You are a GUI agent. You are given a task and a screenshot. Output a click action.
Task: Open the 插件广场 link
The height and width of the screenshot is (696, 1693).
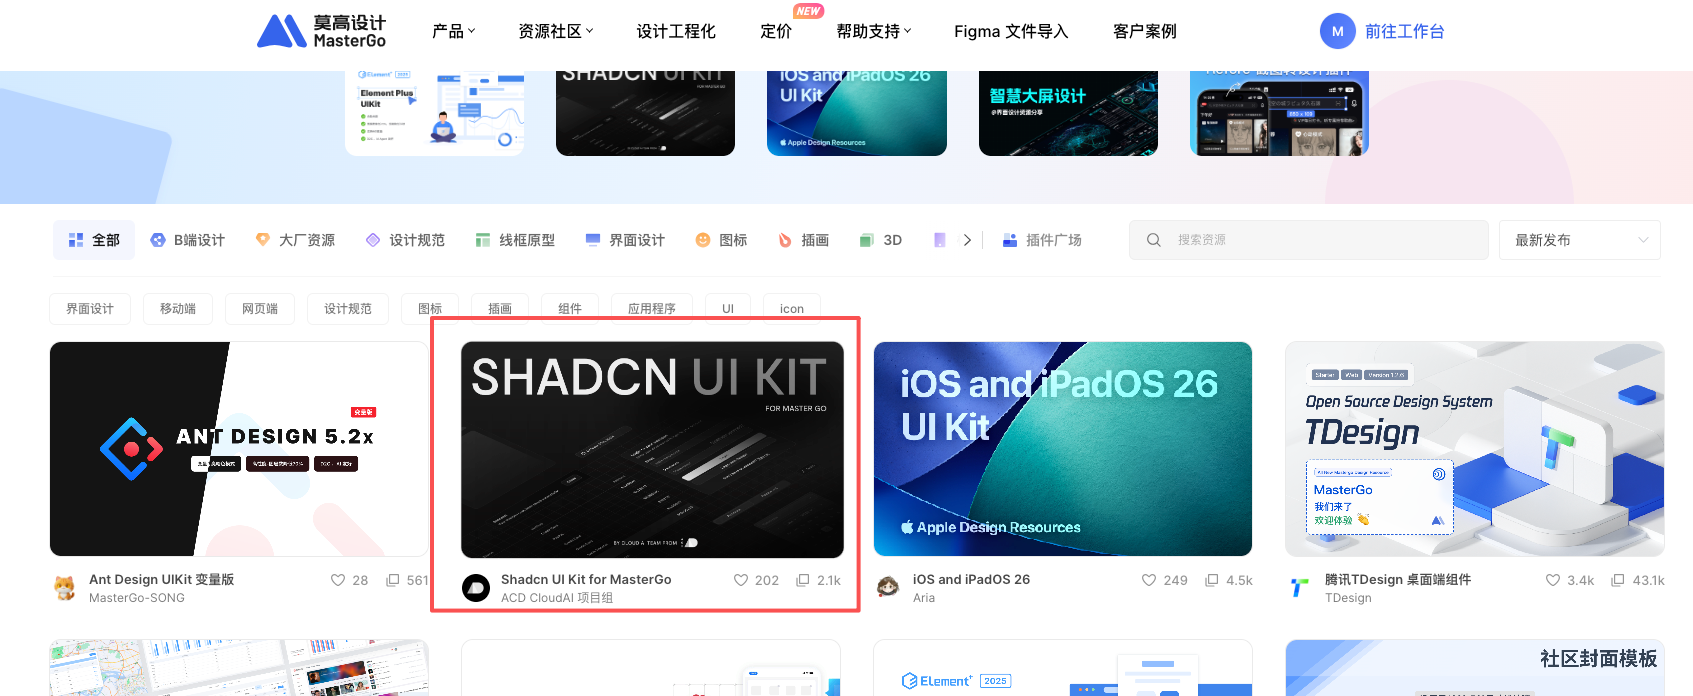1042,240
